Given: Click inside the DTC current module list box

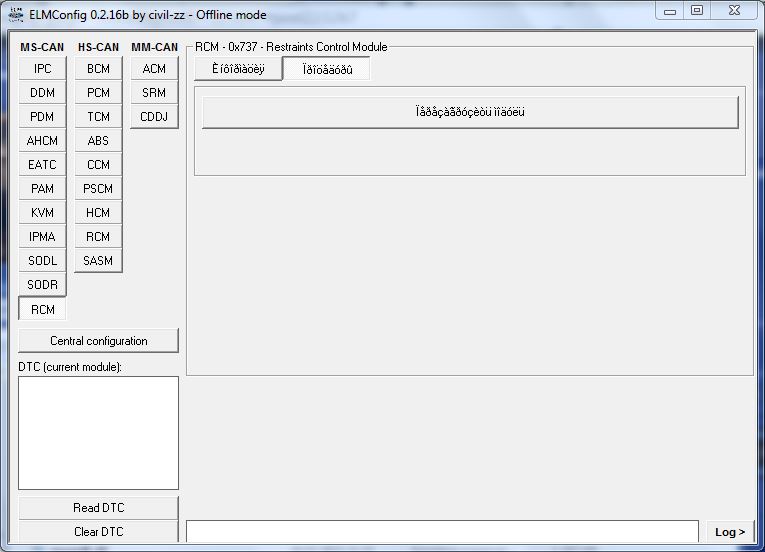Looking at the screenshot, I should click(x=98, y=433).
